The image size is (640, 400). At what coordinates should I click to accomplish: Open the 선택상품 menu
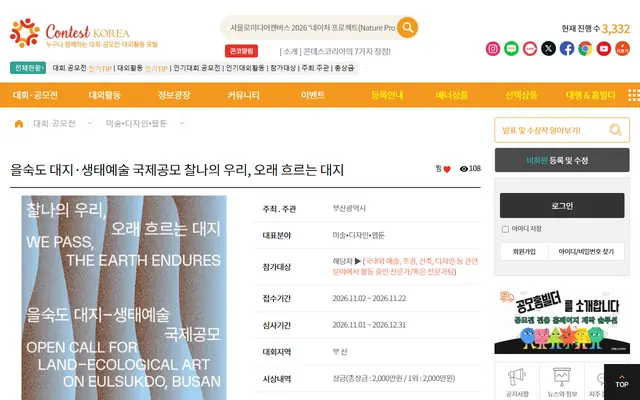(x=521, y=95)
